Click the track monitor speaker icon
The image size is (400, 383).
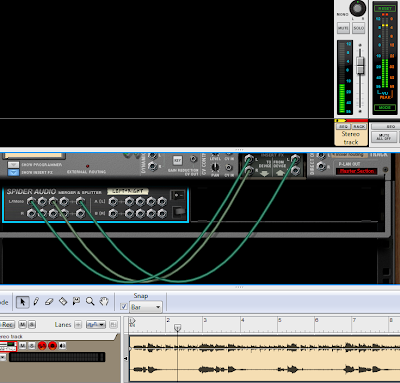click(62, 346)
